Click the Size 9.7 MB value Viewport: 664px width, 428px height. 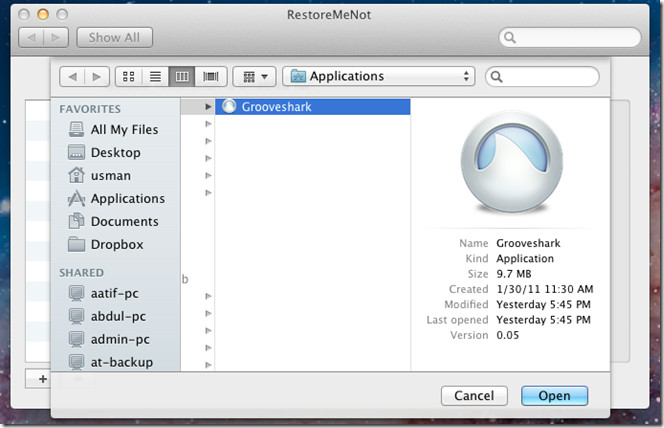pos(514,274)
